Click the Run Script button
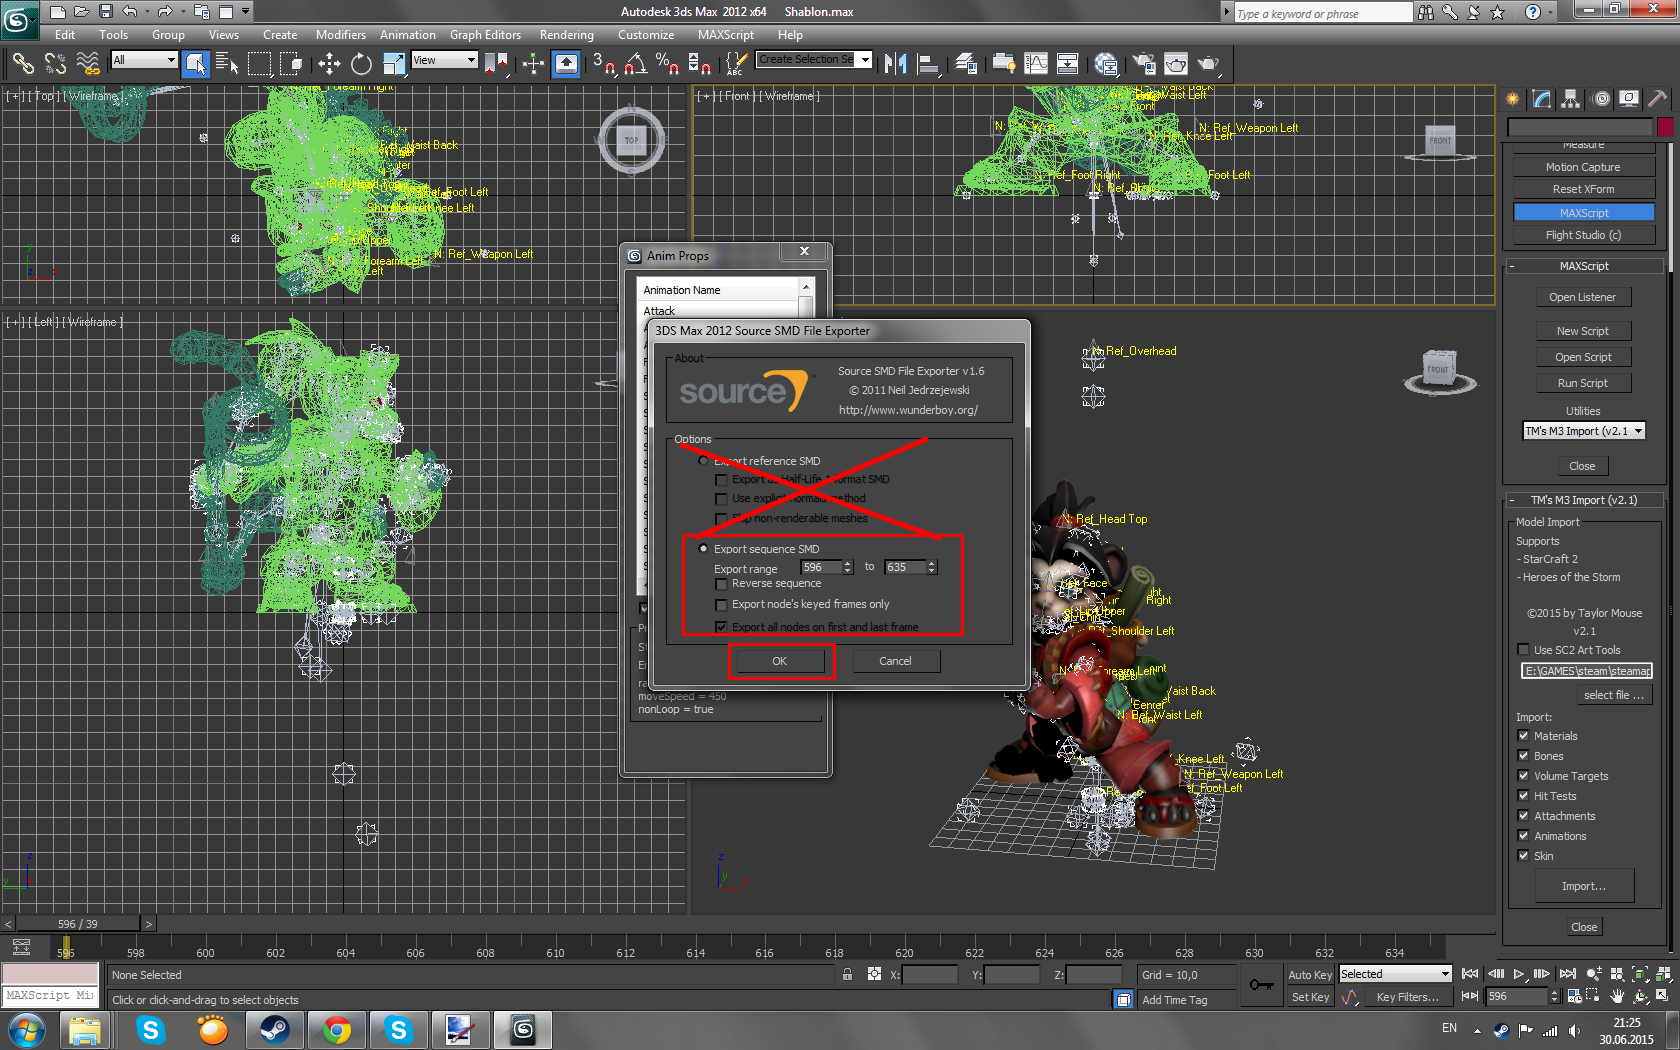The height and width of the screenshot is (1050, 1680). coord(1583,383)
